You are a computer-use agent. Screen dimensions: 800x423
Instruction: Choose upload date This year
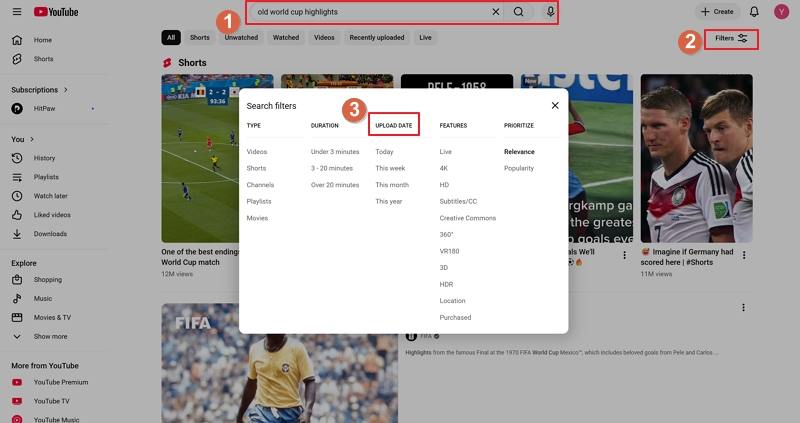pyautogui.click(x=389, y=201)
